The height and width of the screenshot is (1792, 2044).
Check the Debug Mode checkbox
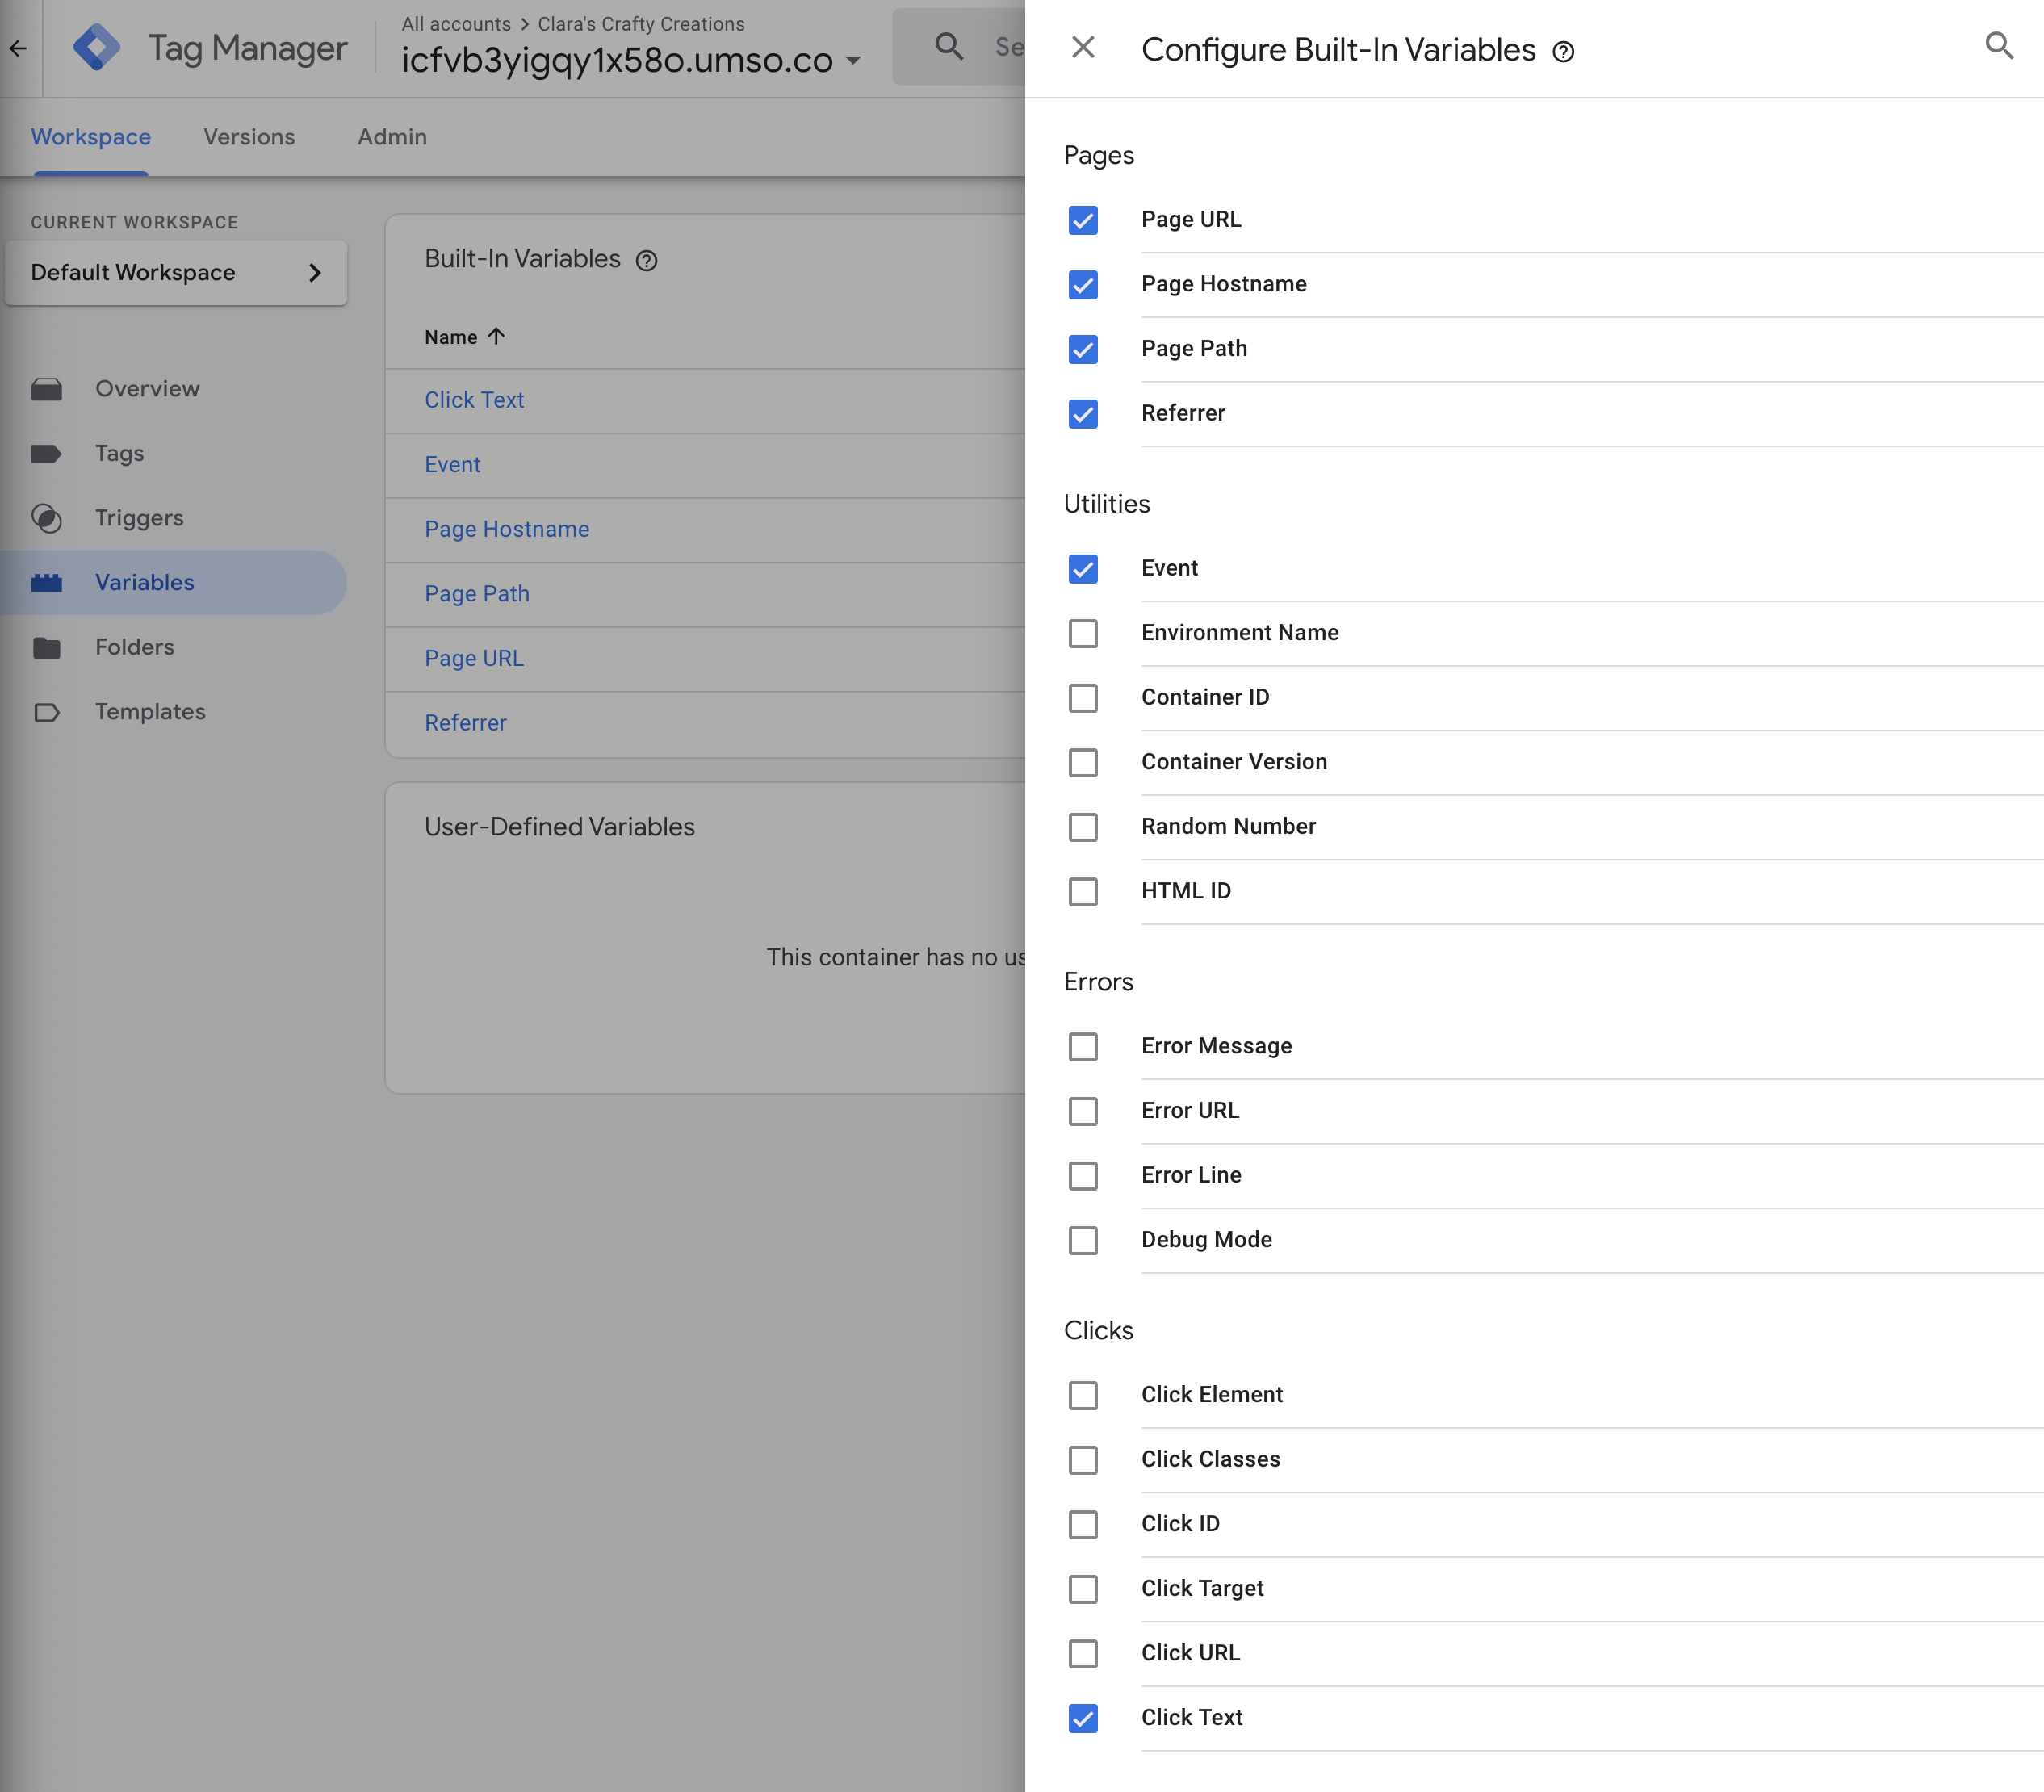click(1083, 1240)
